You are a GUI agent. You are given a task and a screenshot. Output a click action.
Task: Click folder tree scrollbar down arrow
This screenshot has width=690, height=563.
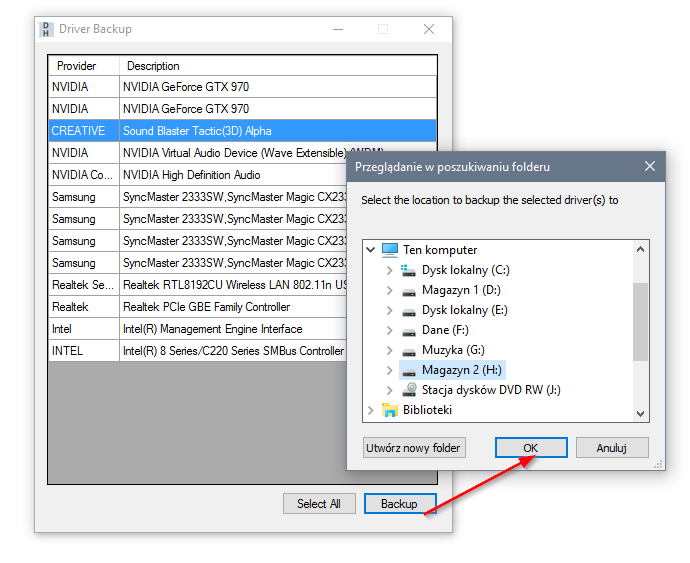640,413
